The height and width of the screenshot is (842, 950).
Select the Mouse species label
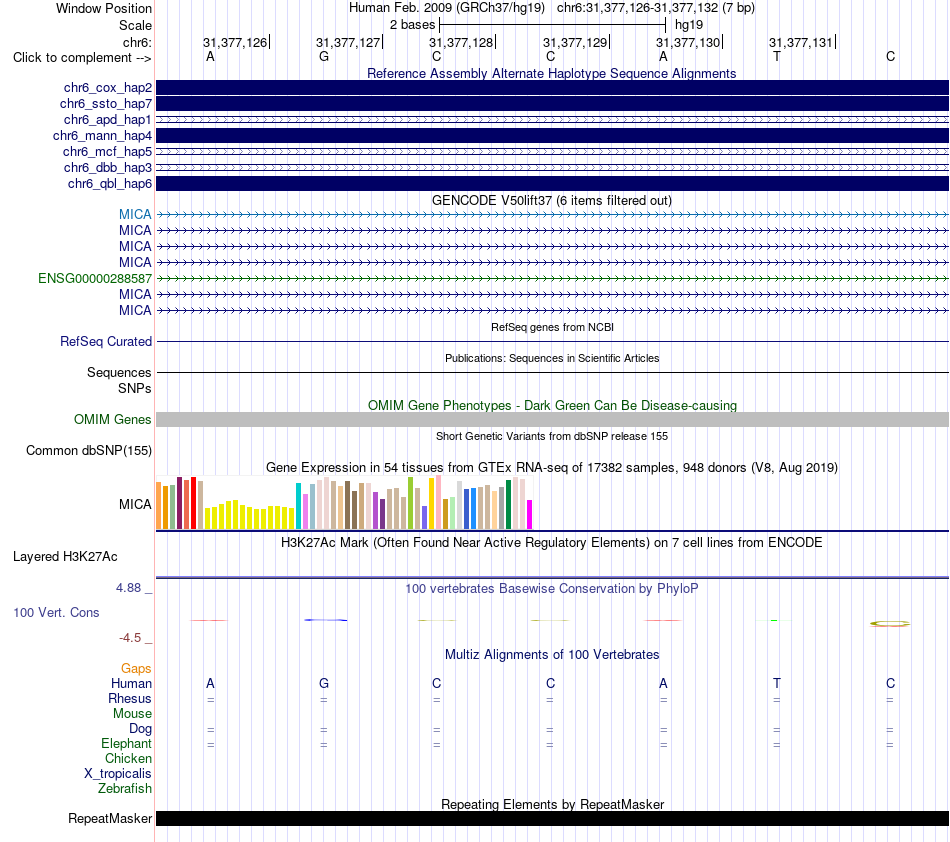(x=132, y=714)
